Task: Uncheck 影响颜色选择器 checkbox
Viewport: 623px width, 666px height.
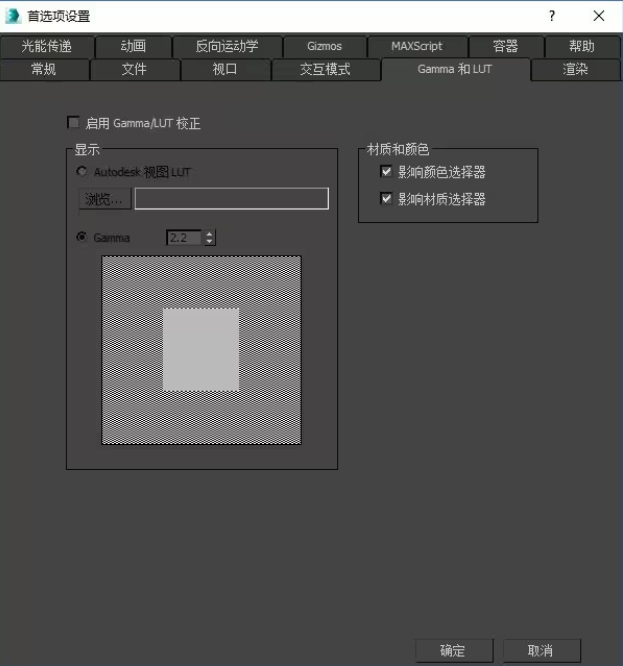Action: (386, 172)
